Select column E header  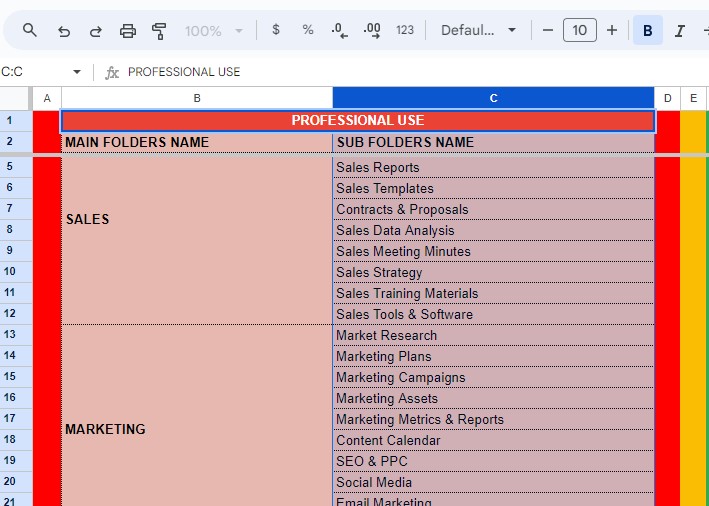693,98
